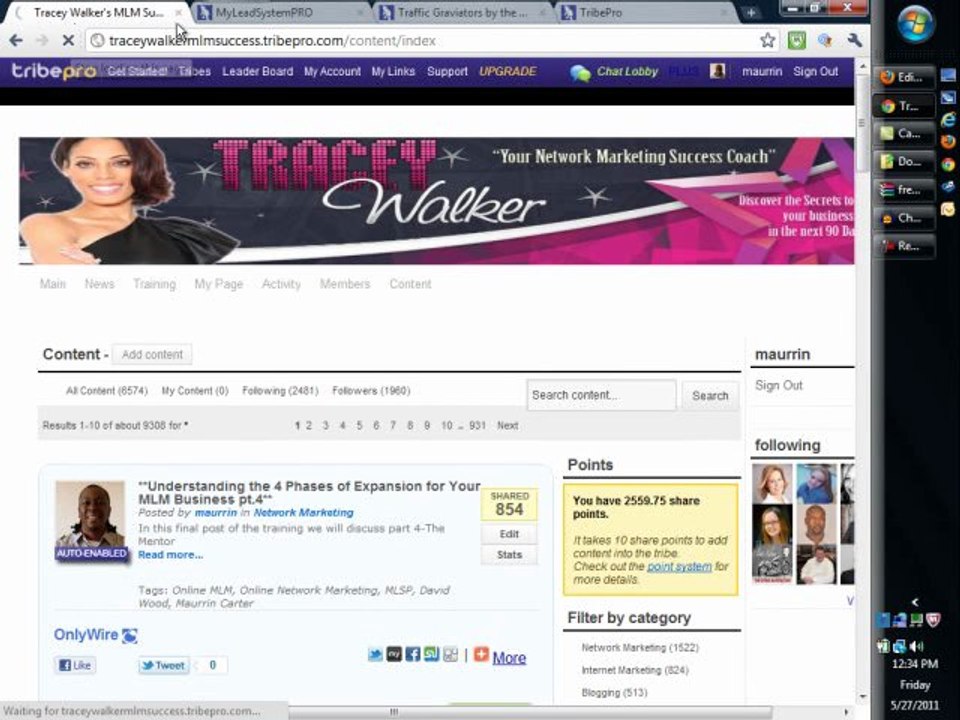Sign Out from the top bar
The height and width of the screenshot is (720, 960).
click(x=816, y=72)
